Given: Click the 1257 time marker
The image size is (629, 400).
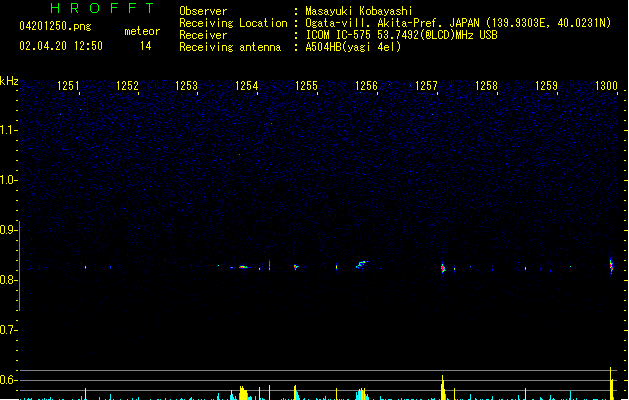Looking at the screenshot, I should point(426,86).
